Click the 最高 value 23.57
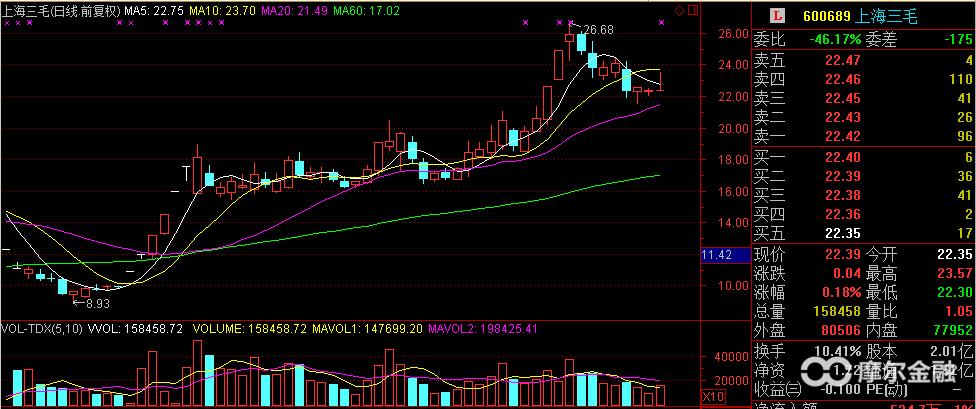976x409 pixels. pyautogui.click(x=954, y=273)
